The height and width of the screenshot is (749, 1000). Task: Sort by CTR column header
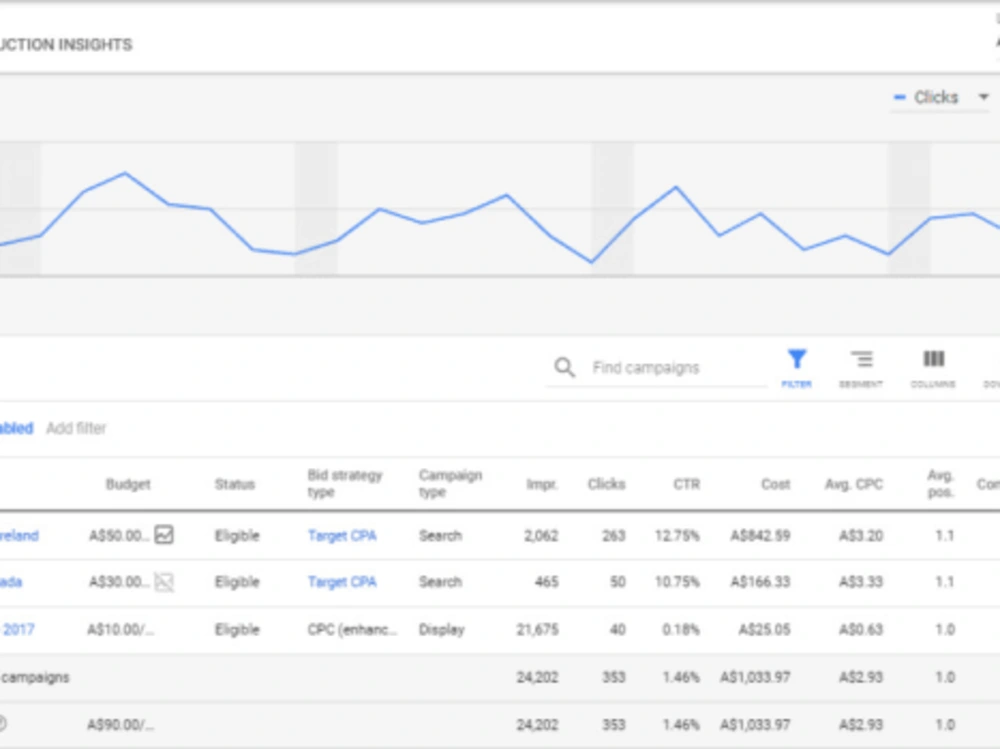(x=687, y=484)
